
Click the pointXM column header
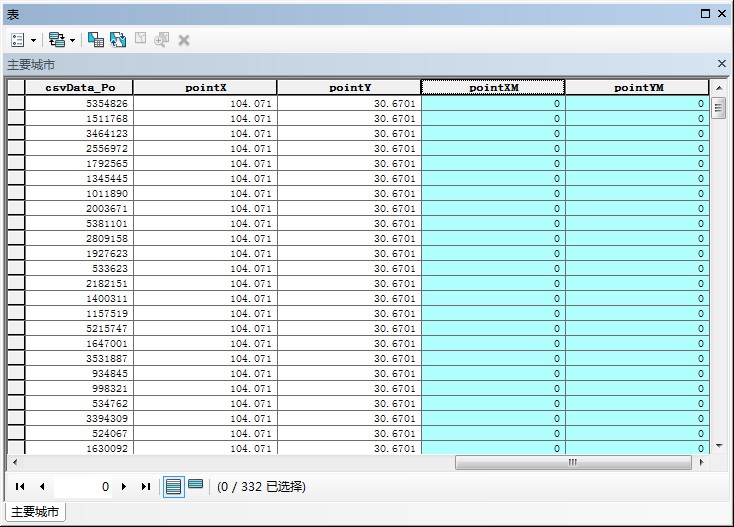point(493,88)
